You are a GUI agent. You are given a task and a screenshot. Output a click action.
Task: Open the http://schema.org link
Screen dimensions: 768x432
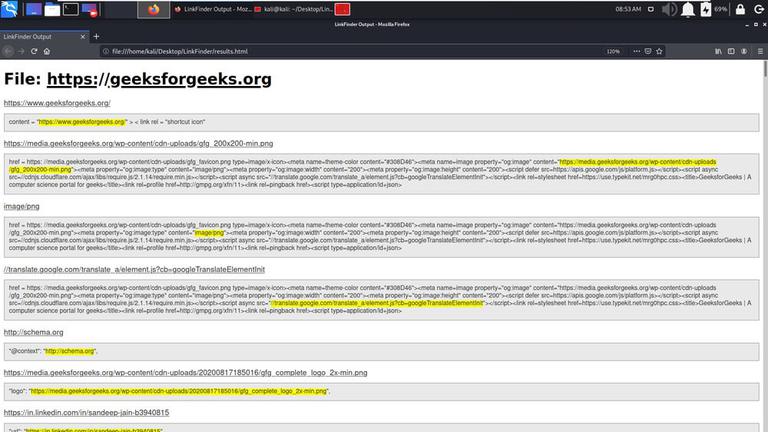(34, 332)
